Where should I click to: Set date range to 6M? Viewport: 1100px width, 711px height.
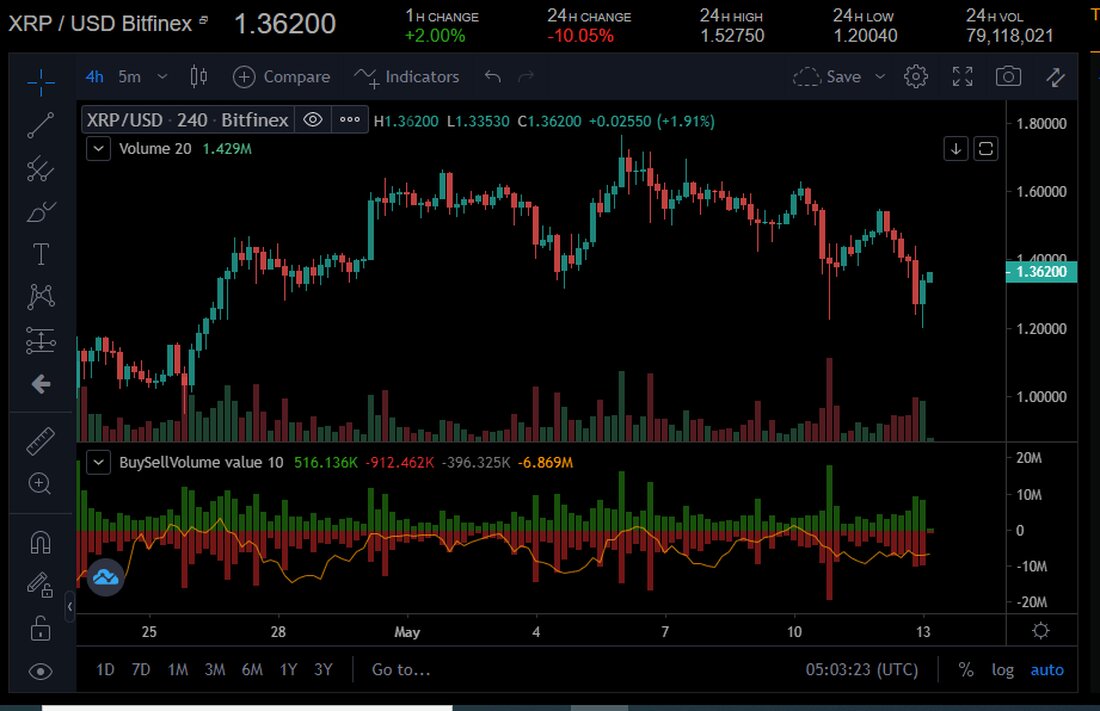[x=252, y=670]
